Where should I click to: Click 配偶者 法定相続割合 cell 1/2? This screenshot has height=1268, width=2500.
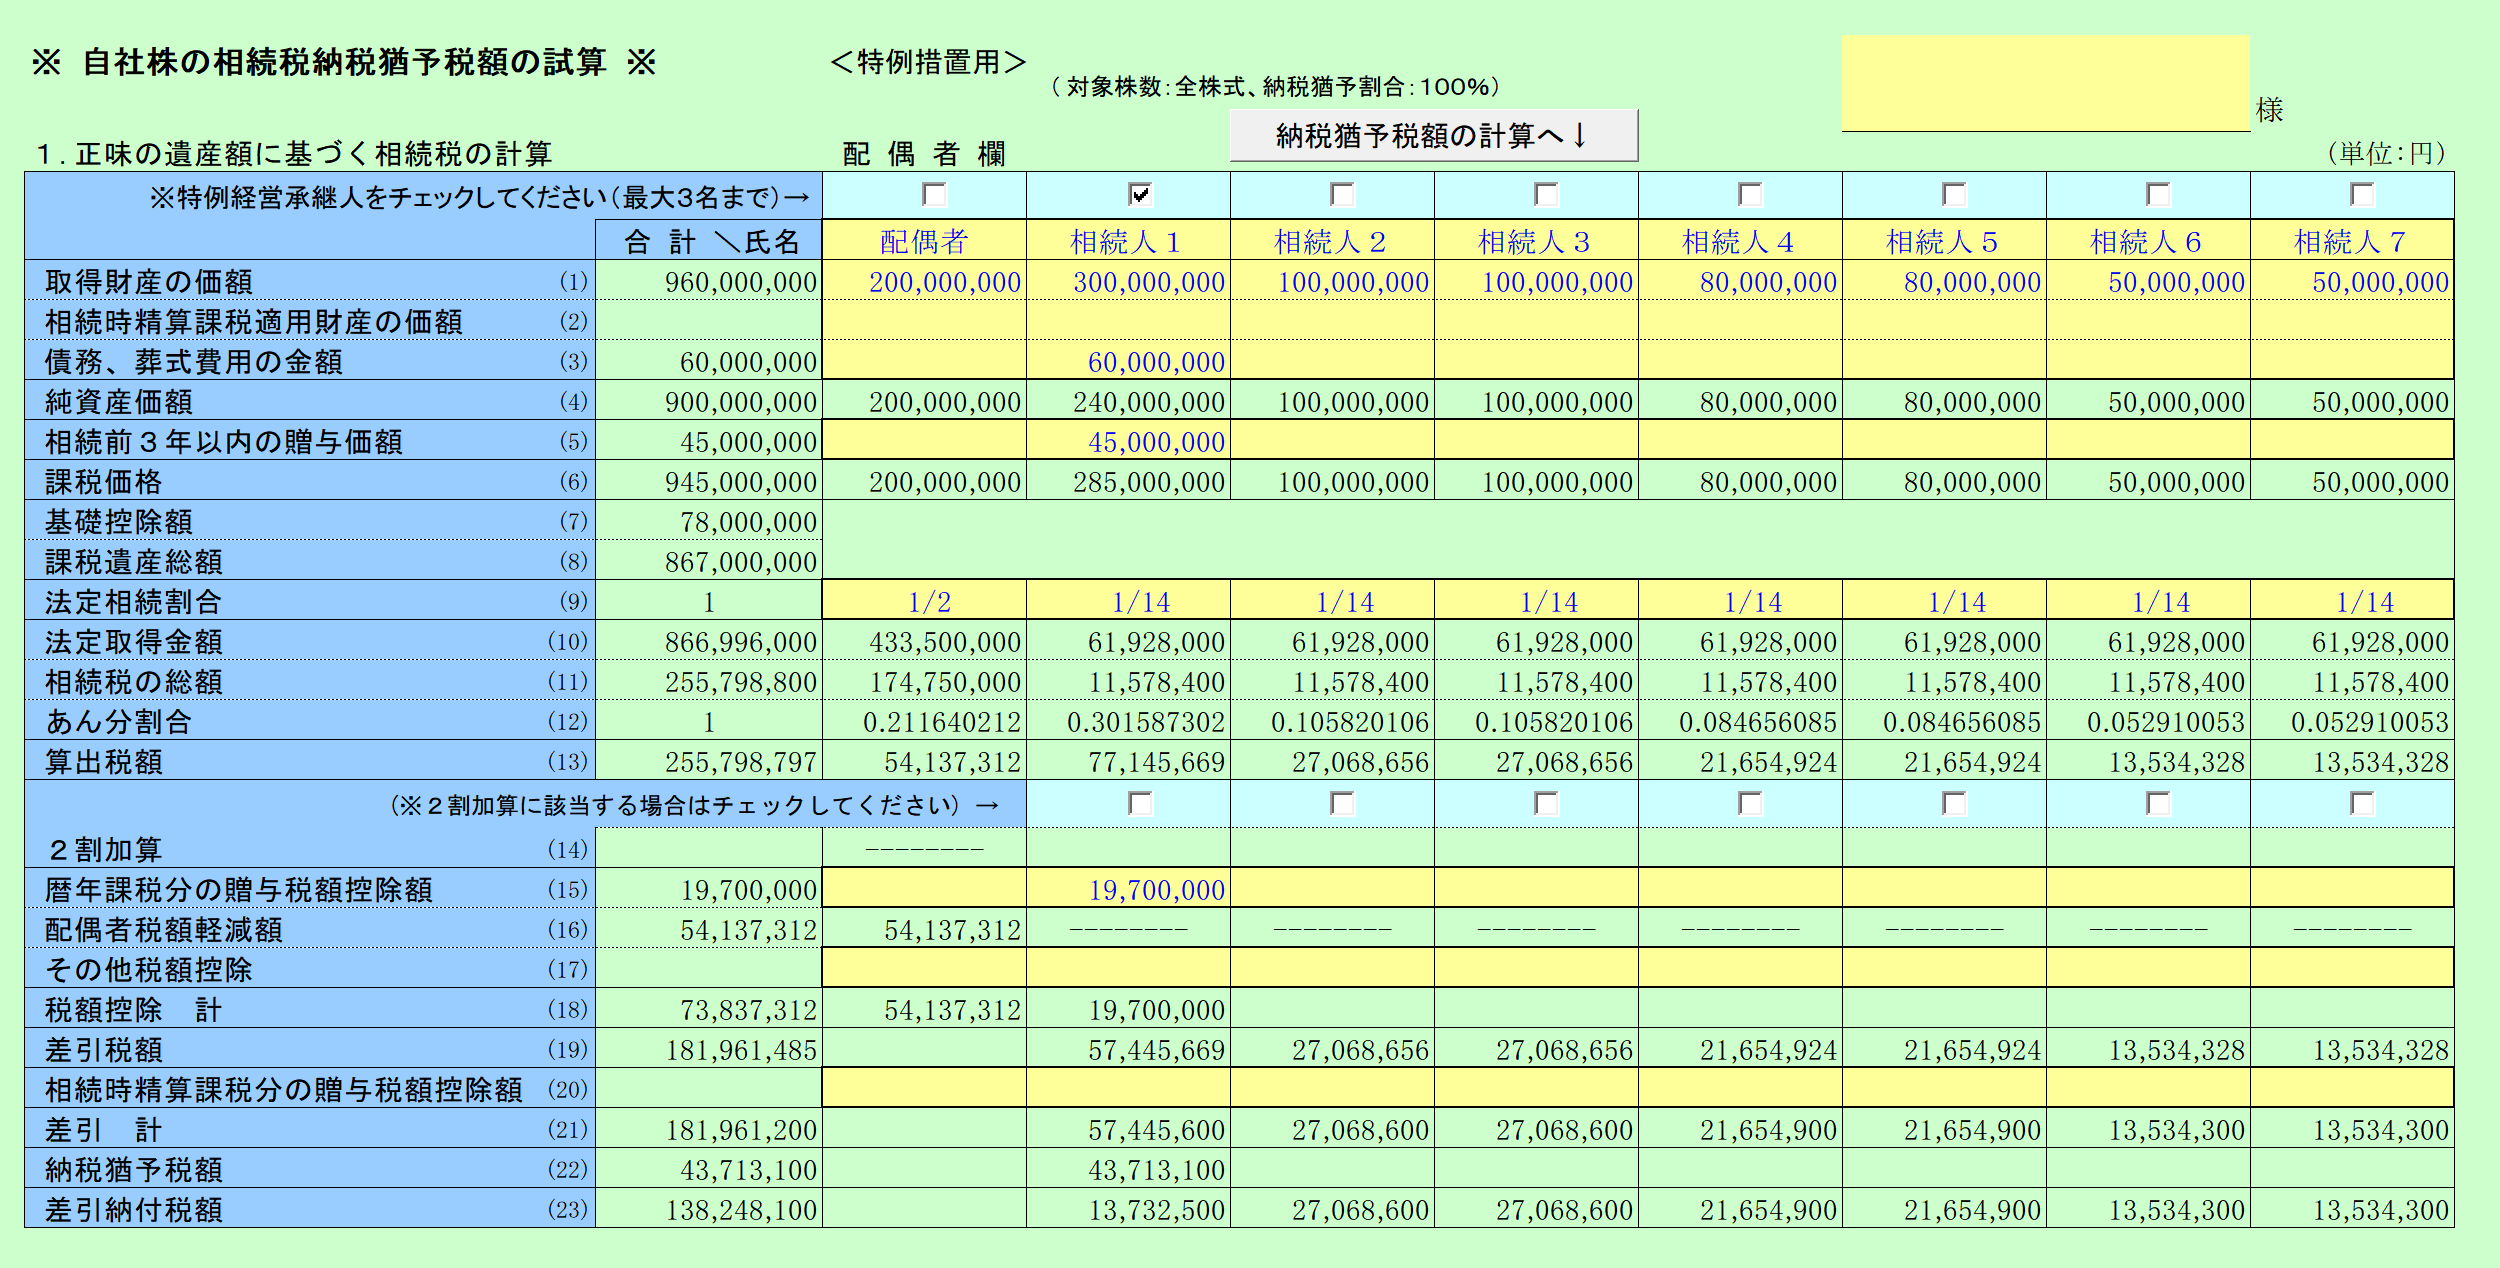coord(924,601)
